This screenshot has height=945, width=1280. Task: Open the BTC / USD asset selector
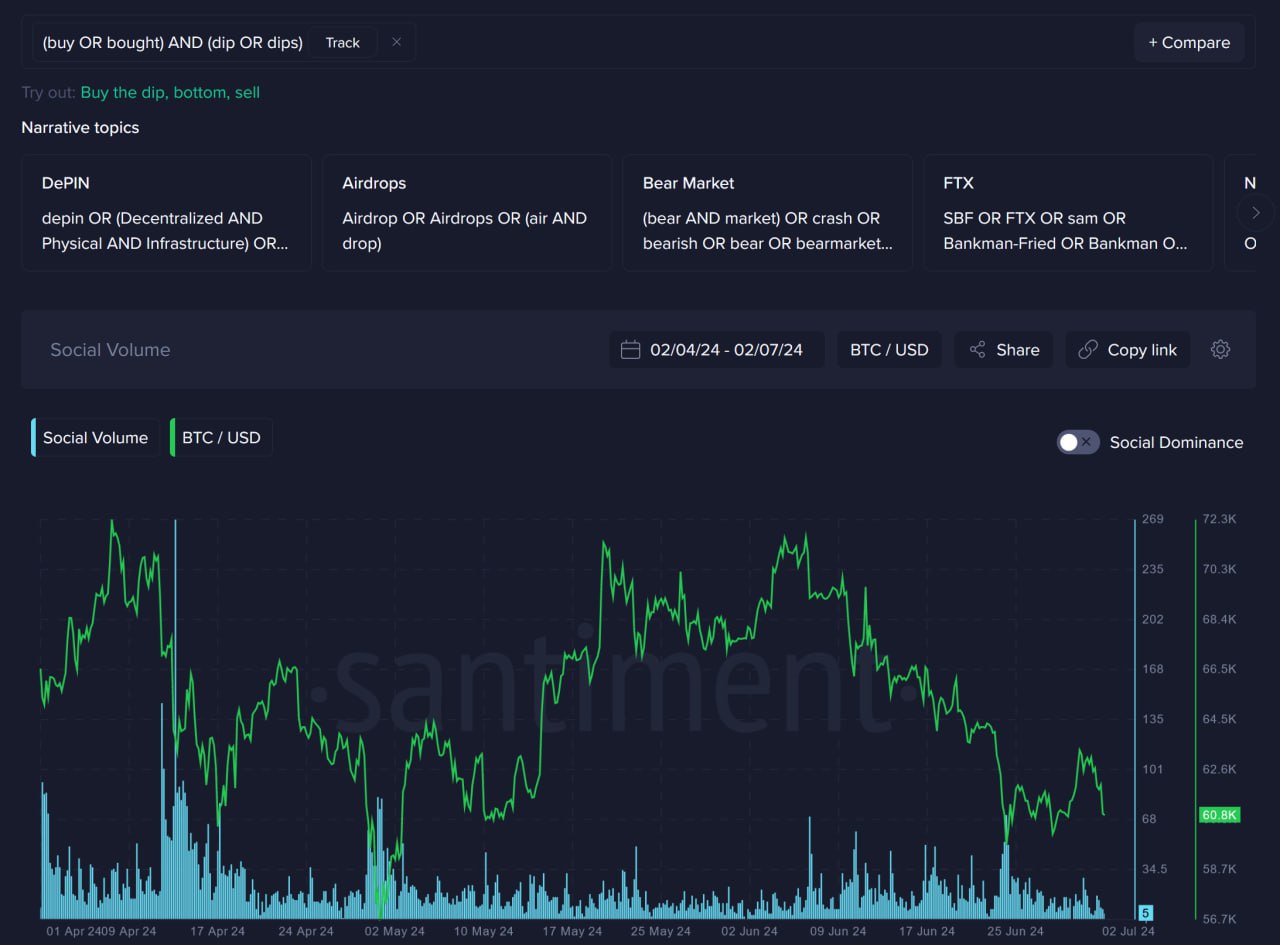(889, 350)
